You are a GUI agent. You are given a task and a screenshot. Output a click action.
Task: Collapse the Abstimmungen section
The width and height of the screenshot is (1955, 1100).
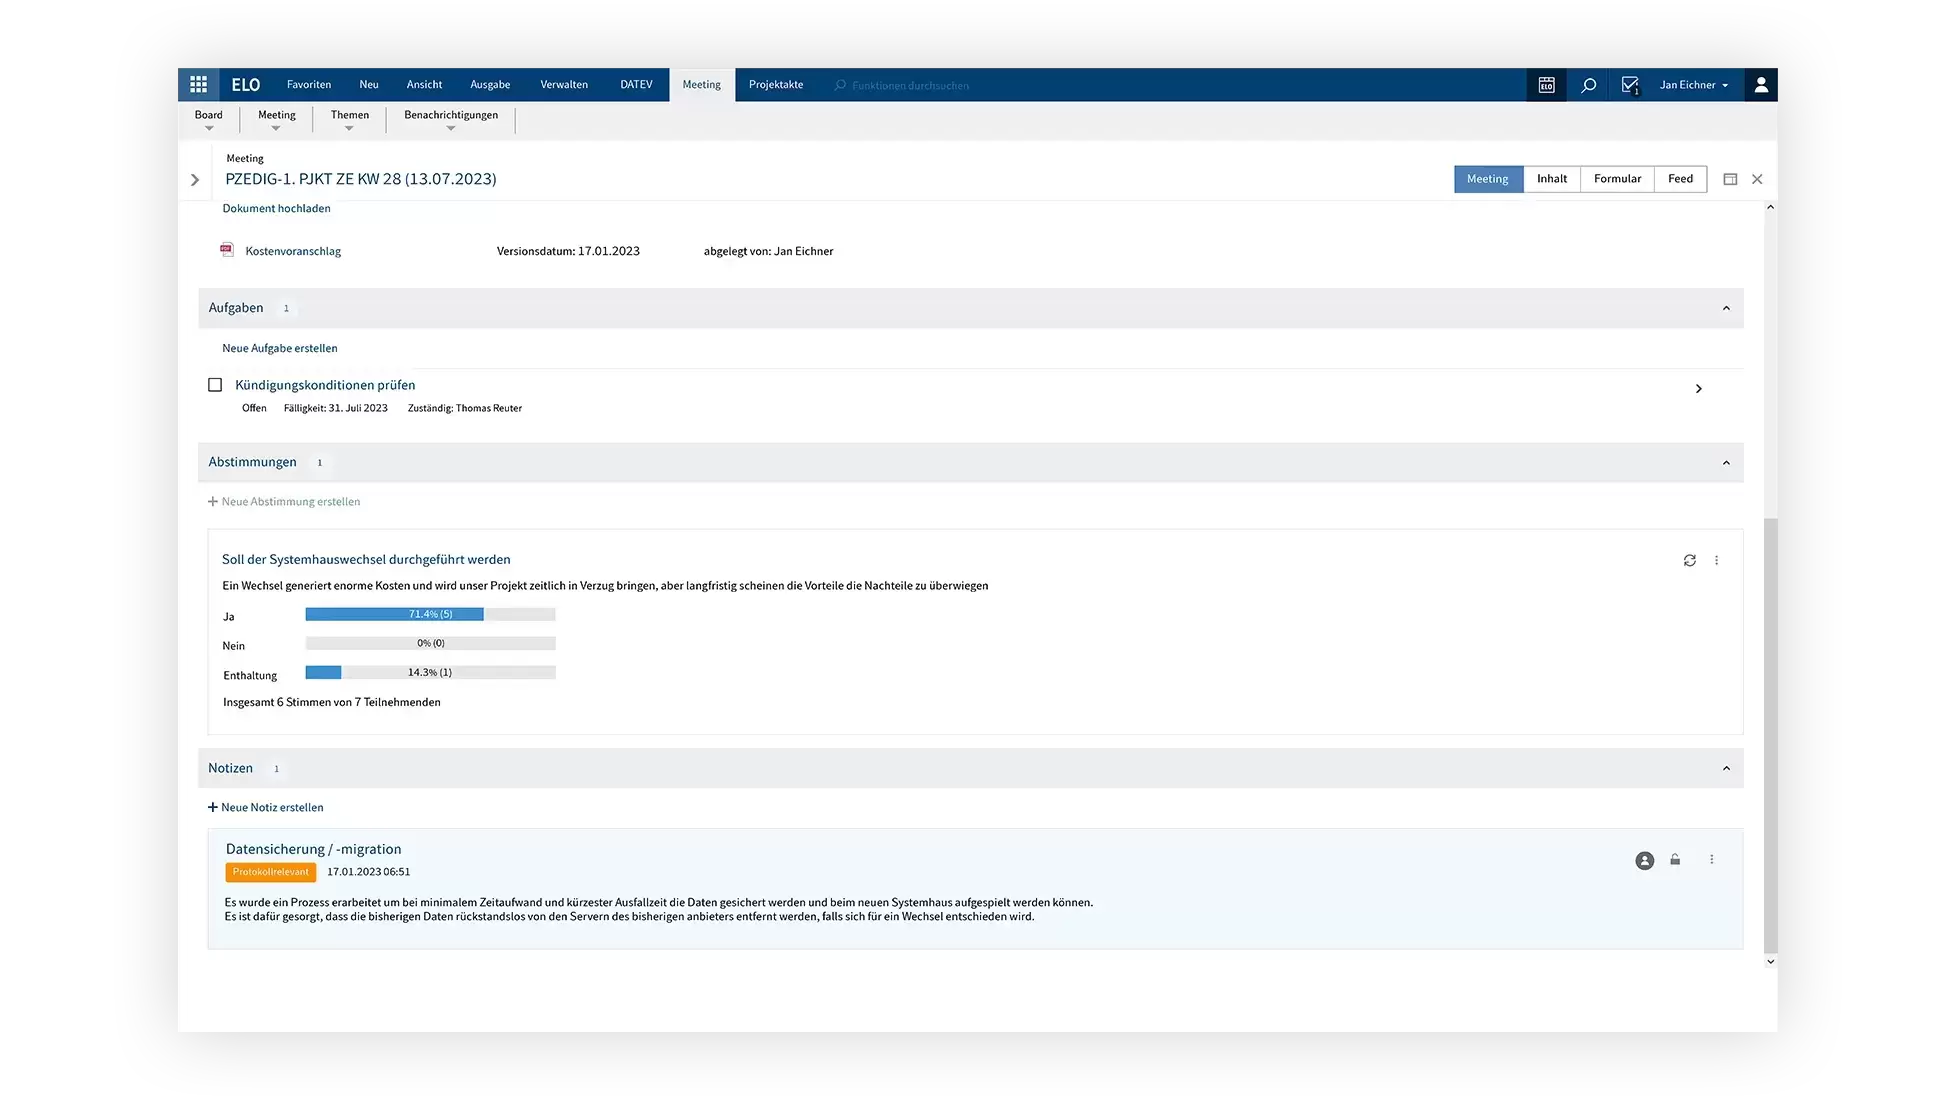(1726, 463)
